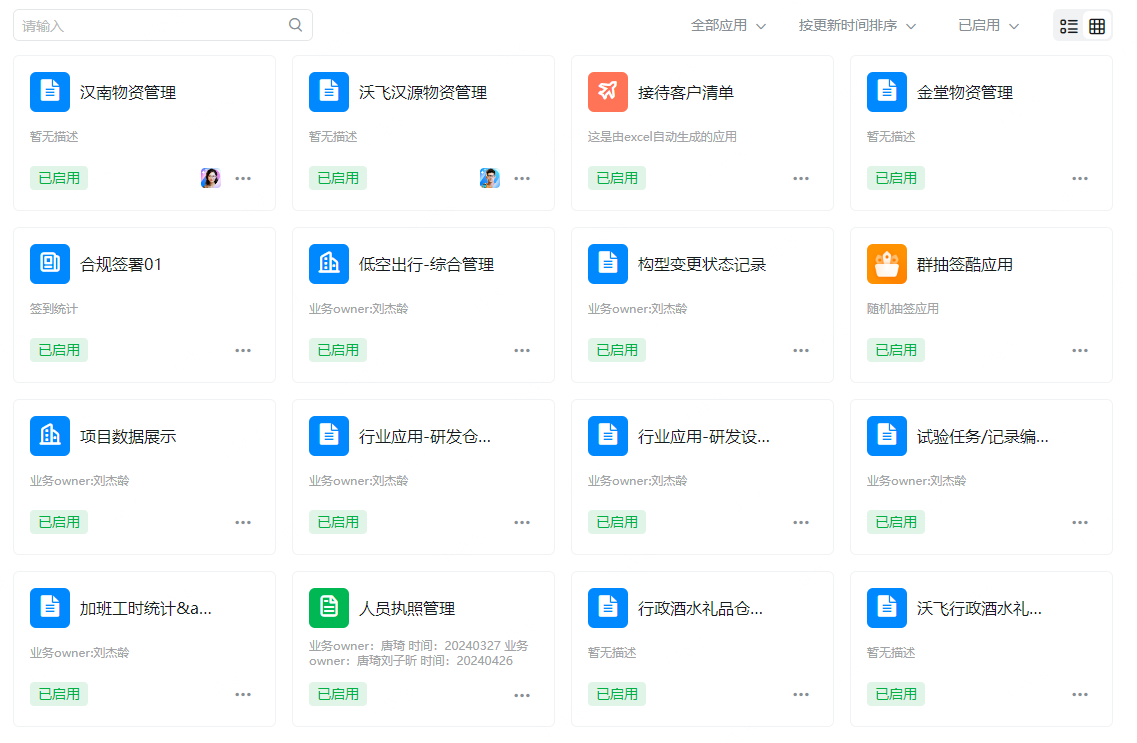This screenshot has width=1137, height=743.
Task: Click 已启用 tag on 合规签署01
Action: [x=59, y=349]
